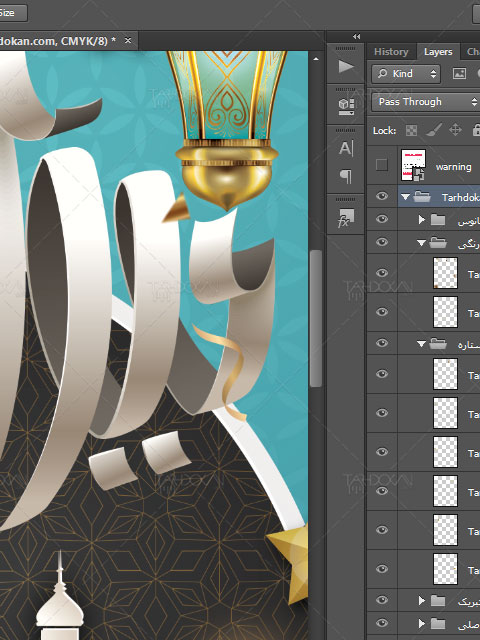This screenshot has width=480, height=640.
Task: Open the 3D/Properties panel icon
Action: 346,106
